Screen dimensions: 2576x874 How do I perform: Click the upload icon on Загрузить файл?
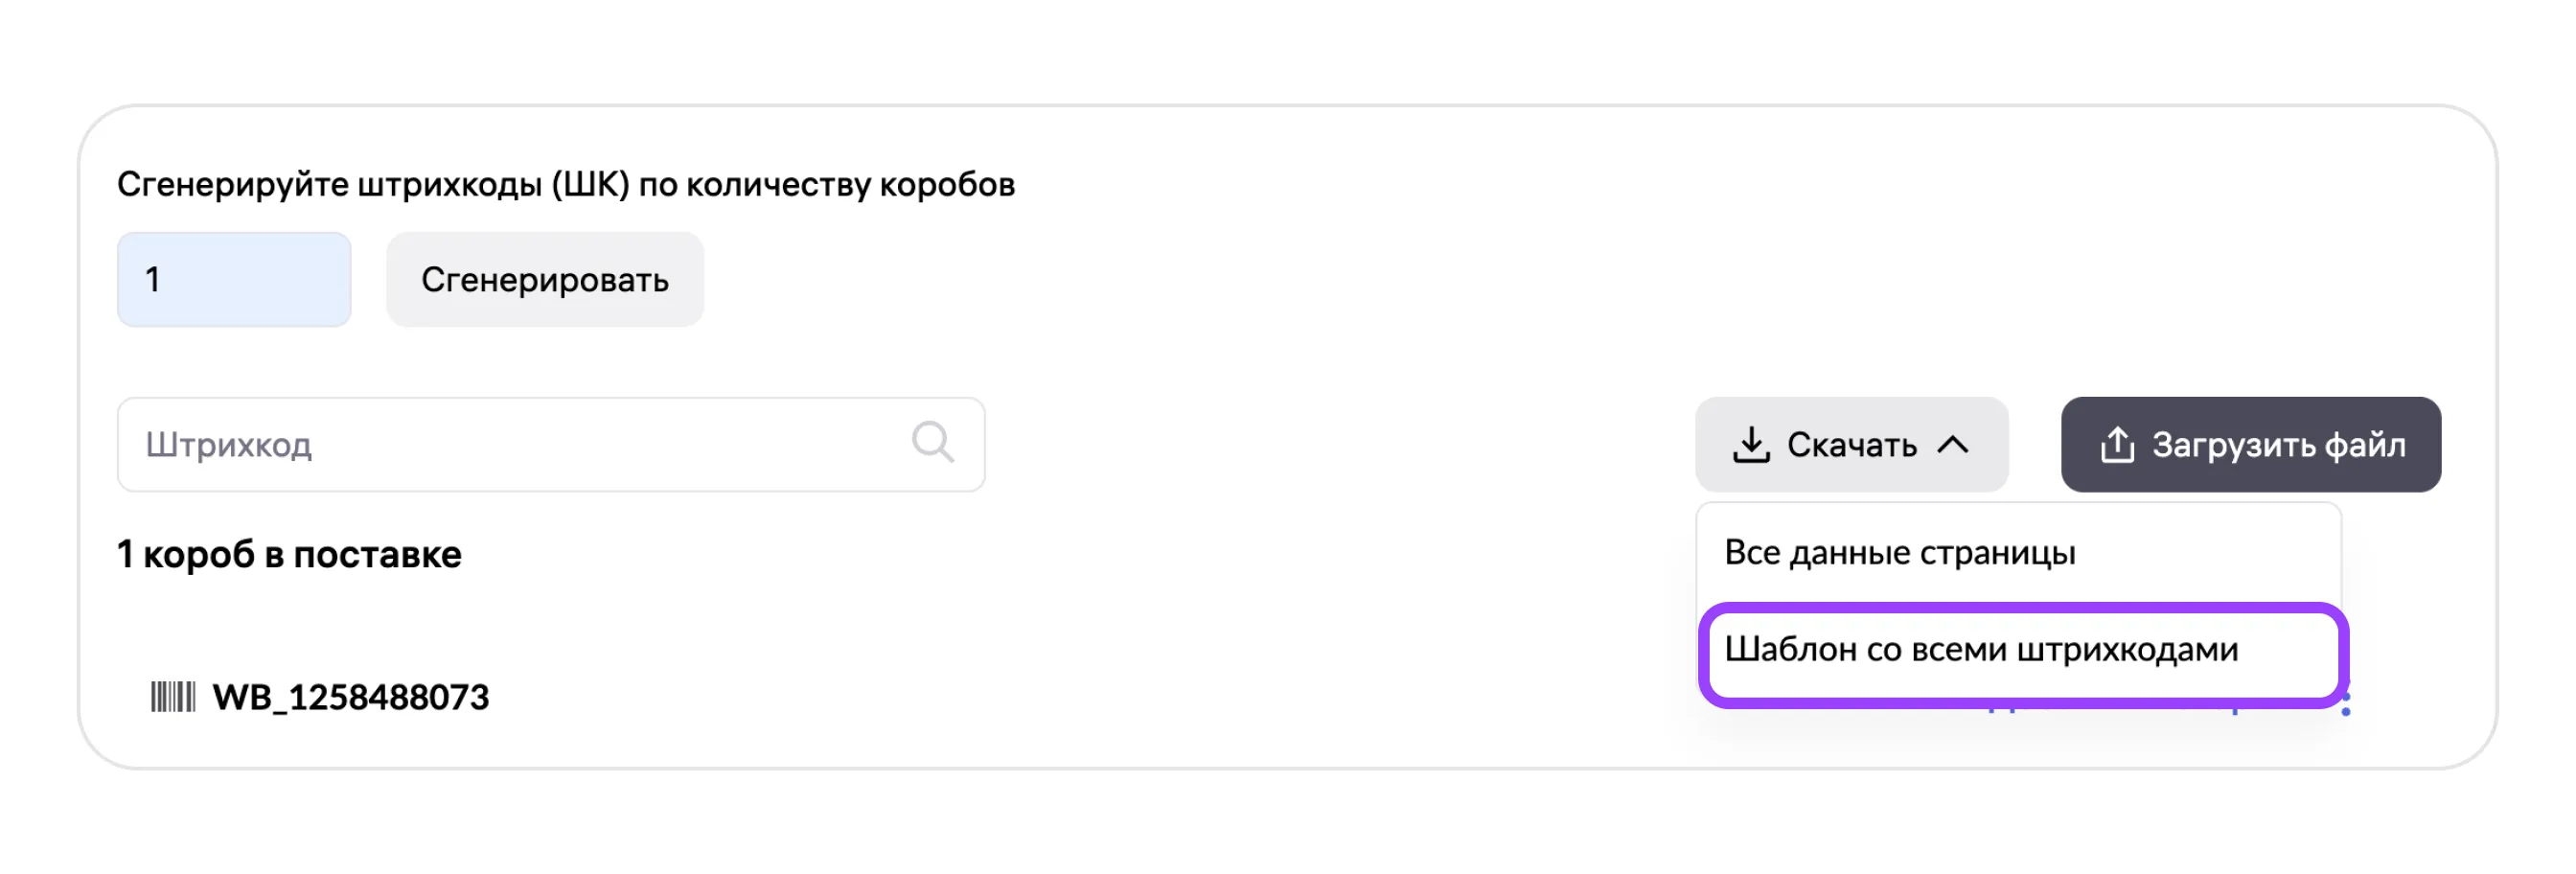[x=2117, y=445]
